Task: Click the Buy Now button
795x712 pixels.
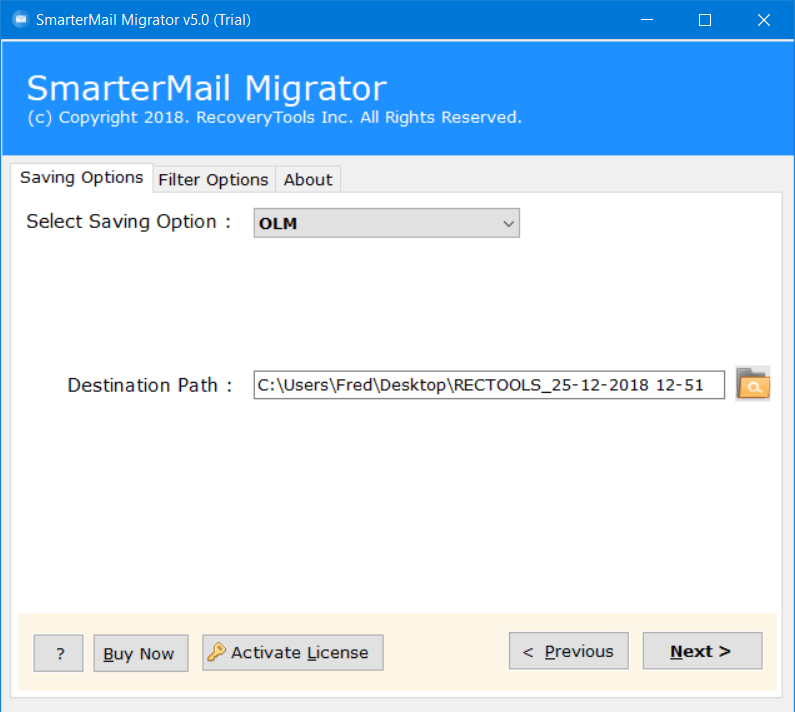Action: pos(140,653)
